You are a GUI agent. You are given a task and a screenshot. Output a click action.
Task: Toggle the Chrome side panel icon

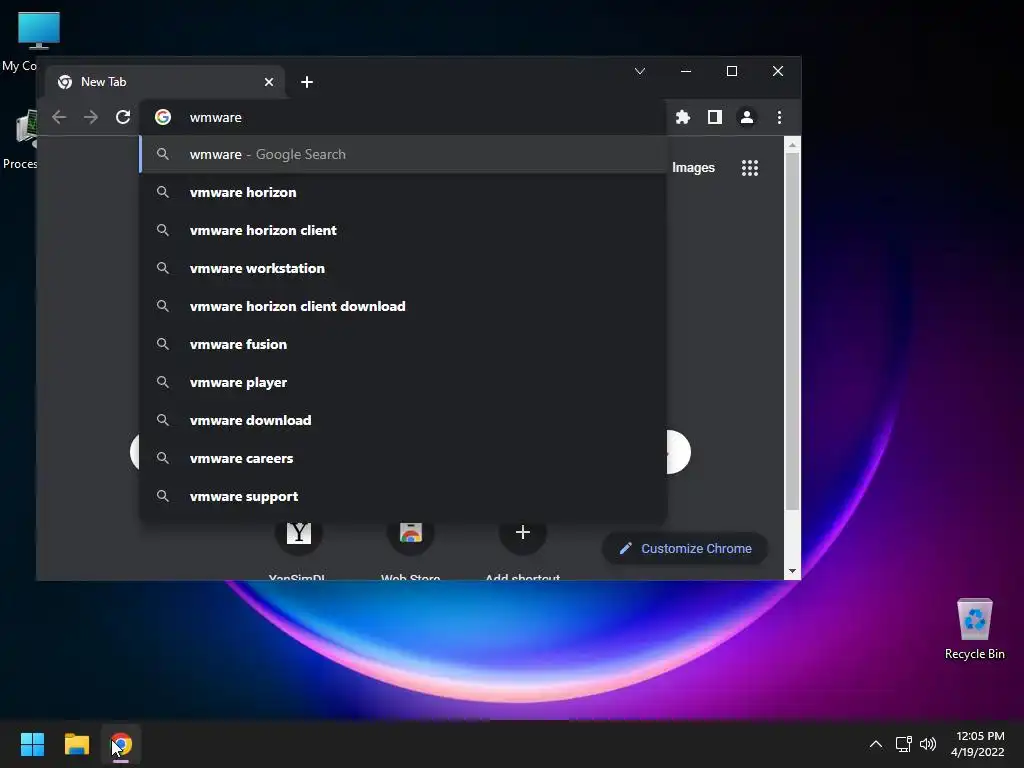[x=714, y=117]
